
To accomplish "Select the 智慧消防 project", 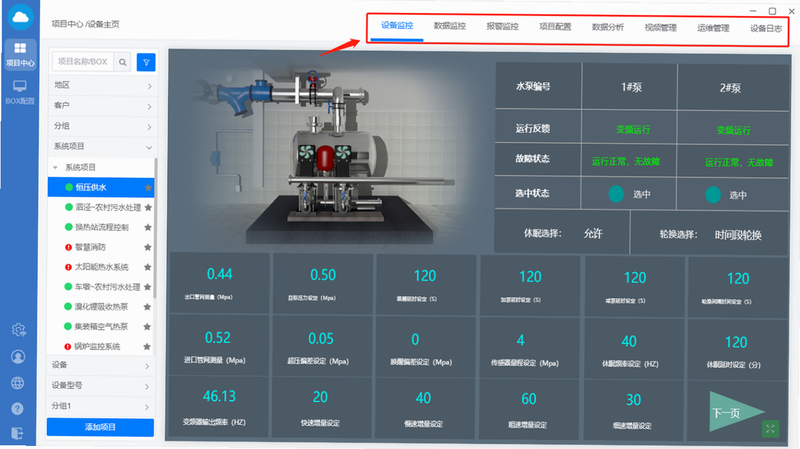I will click(x=90, y=247).
